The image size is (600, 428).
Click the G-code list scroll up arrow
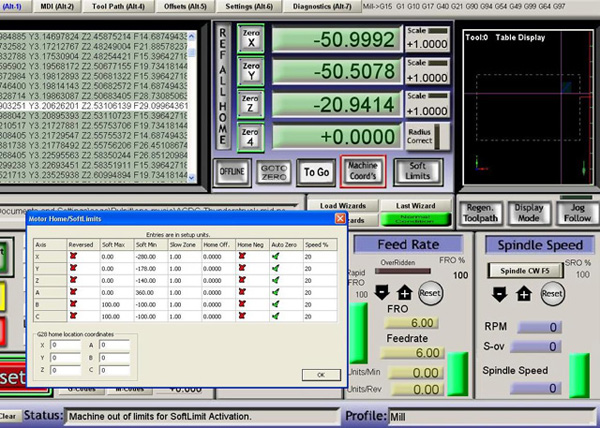coord(192,36)
